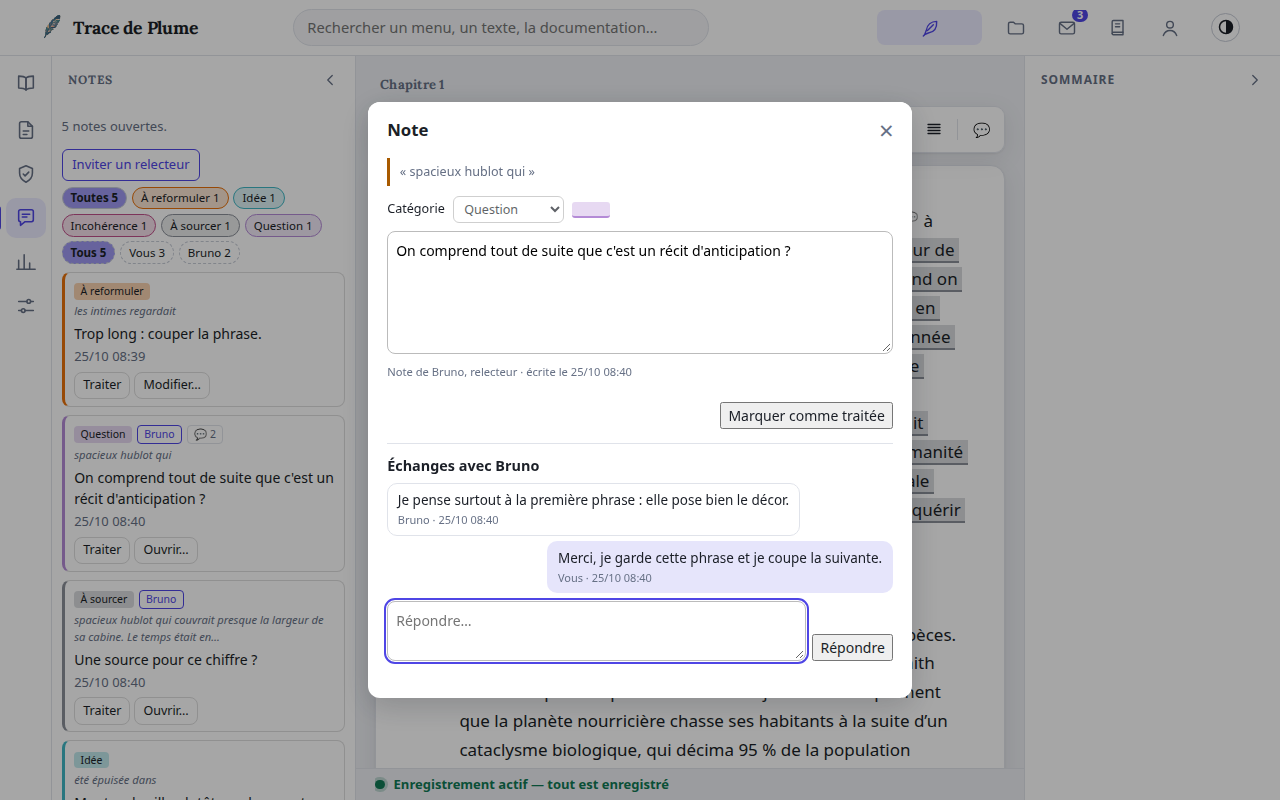Viewport: 1280px width, 800px height.
Task: Click the comment bubble icon in the editor toolbar
Action: point(982,130)
